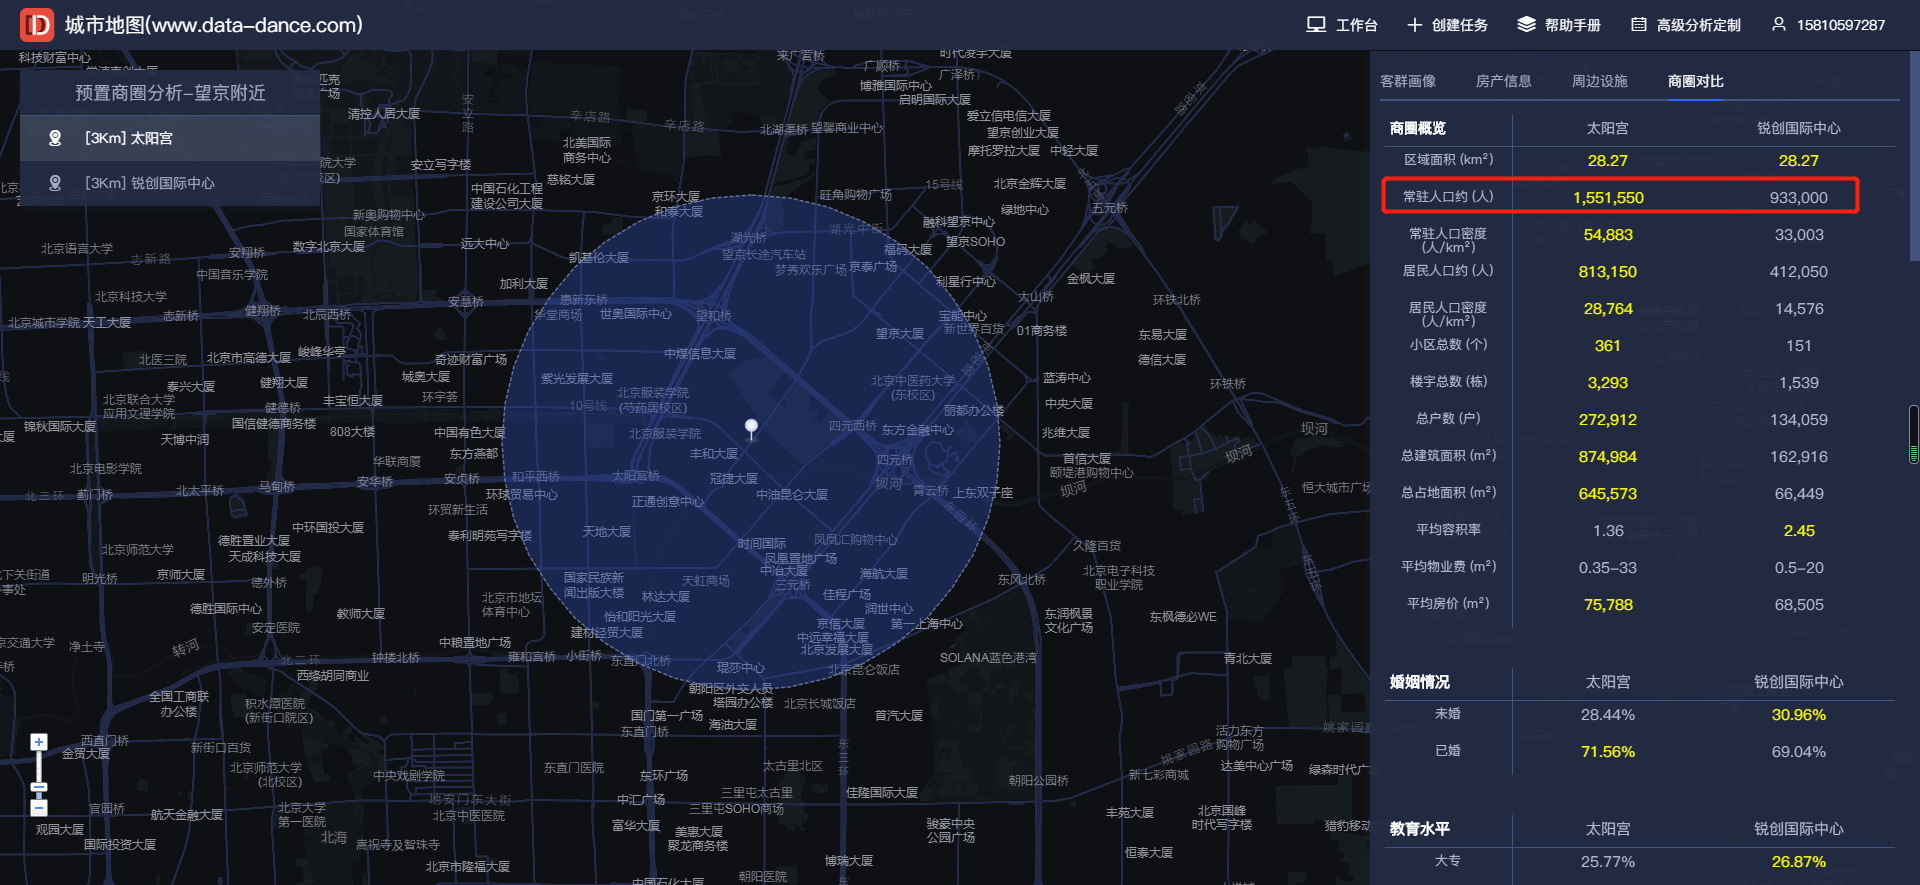Viewport: 1920px width, 885px height.
Task: Click the 预置商圈分析-望京附近 panel header
Action: coord(170,93)
